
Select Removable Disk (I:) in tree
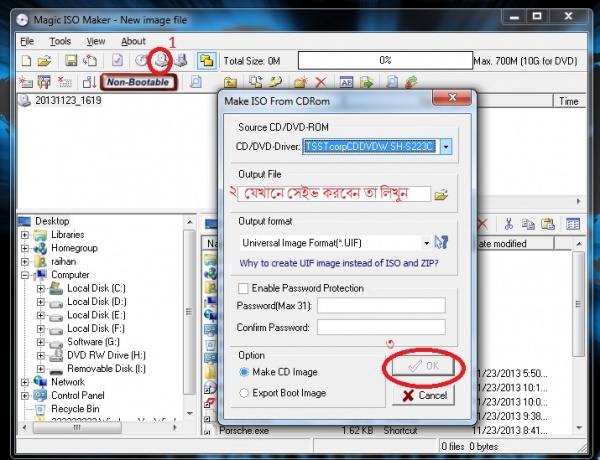pos(106,369)
